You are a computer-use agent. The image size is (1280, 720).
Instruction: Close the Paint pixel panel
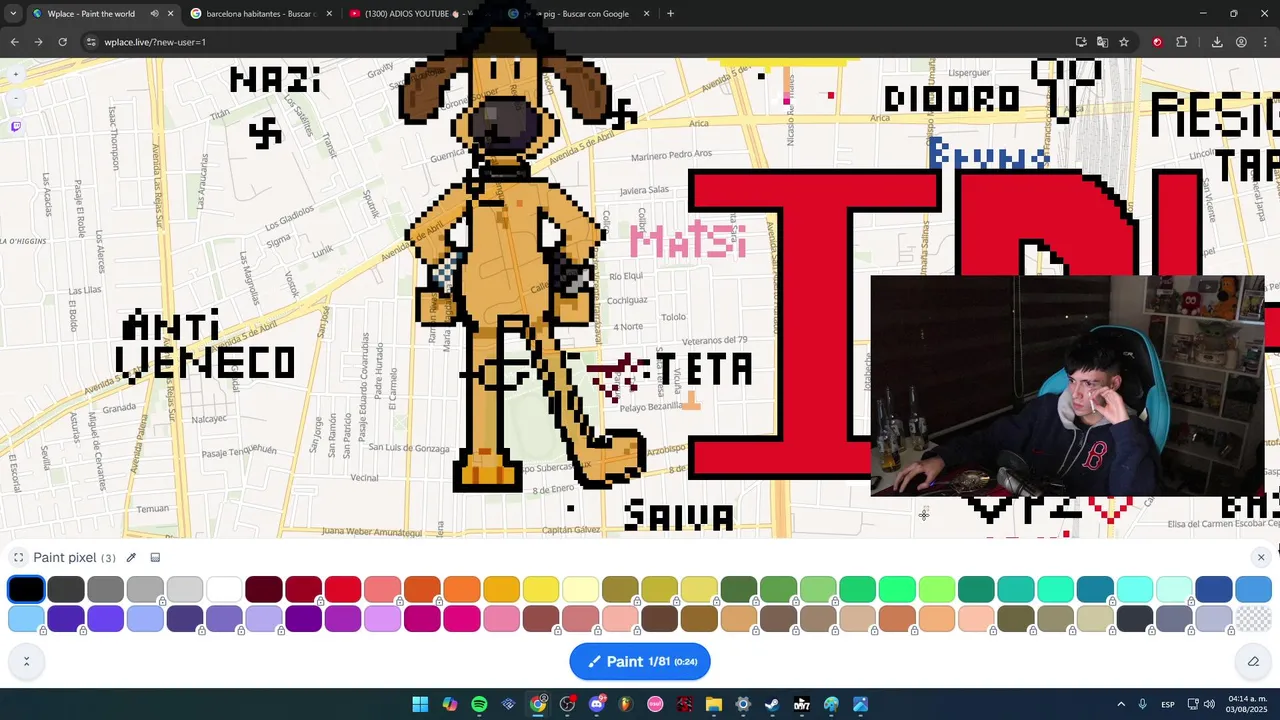pos(1261,557)
